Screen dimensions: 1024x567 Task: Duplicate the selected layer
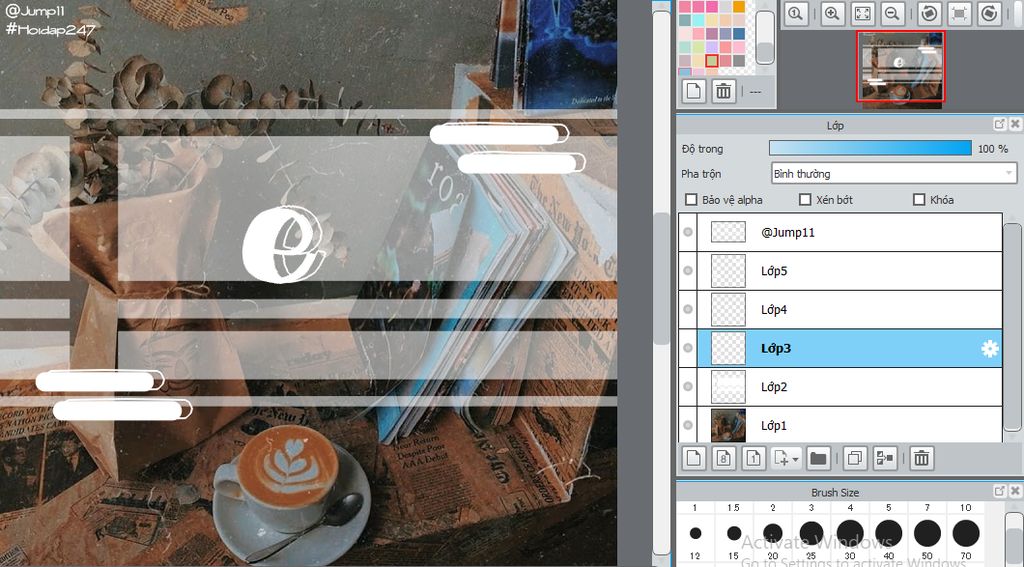point(854,459)
